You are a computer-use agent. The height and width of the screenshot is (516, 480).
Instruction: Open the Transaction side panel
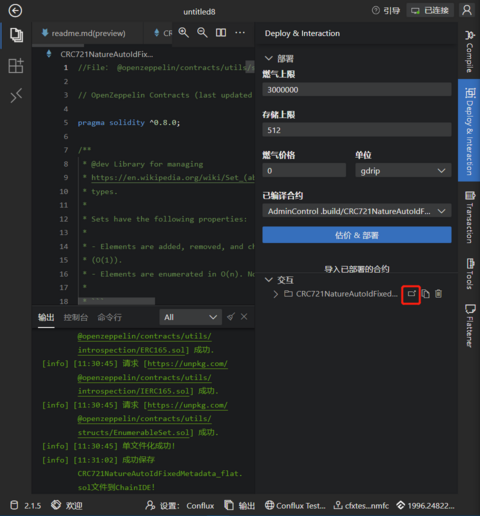pos(469,217)
